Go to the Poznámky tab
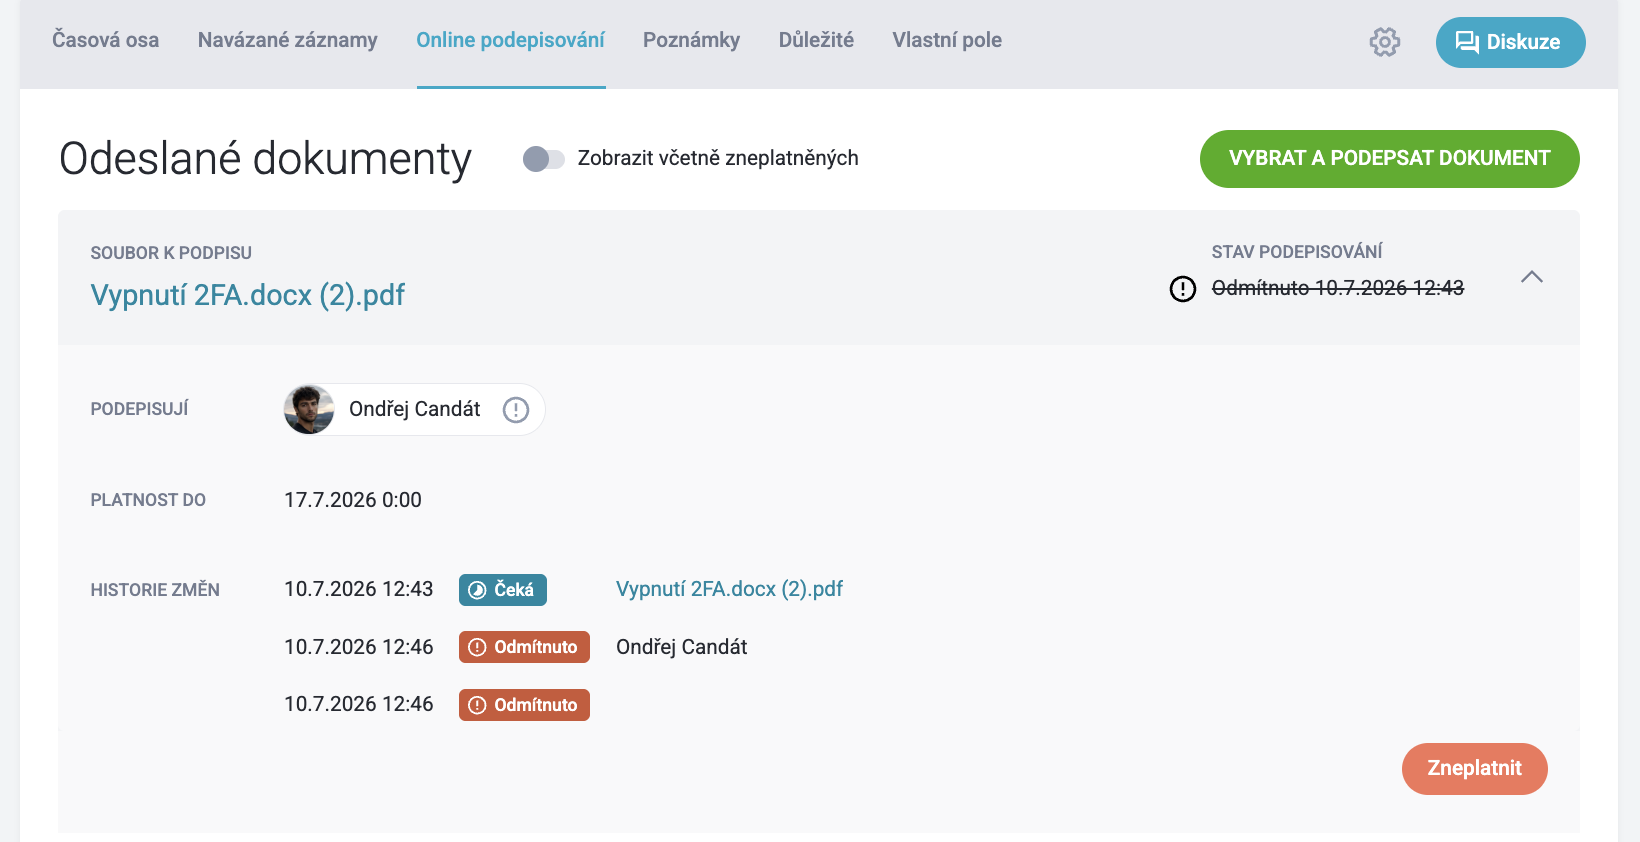The width and height of the screenshot is (1640, 842). (692, 40)
